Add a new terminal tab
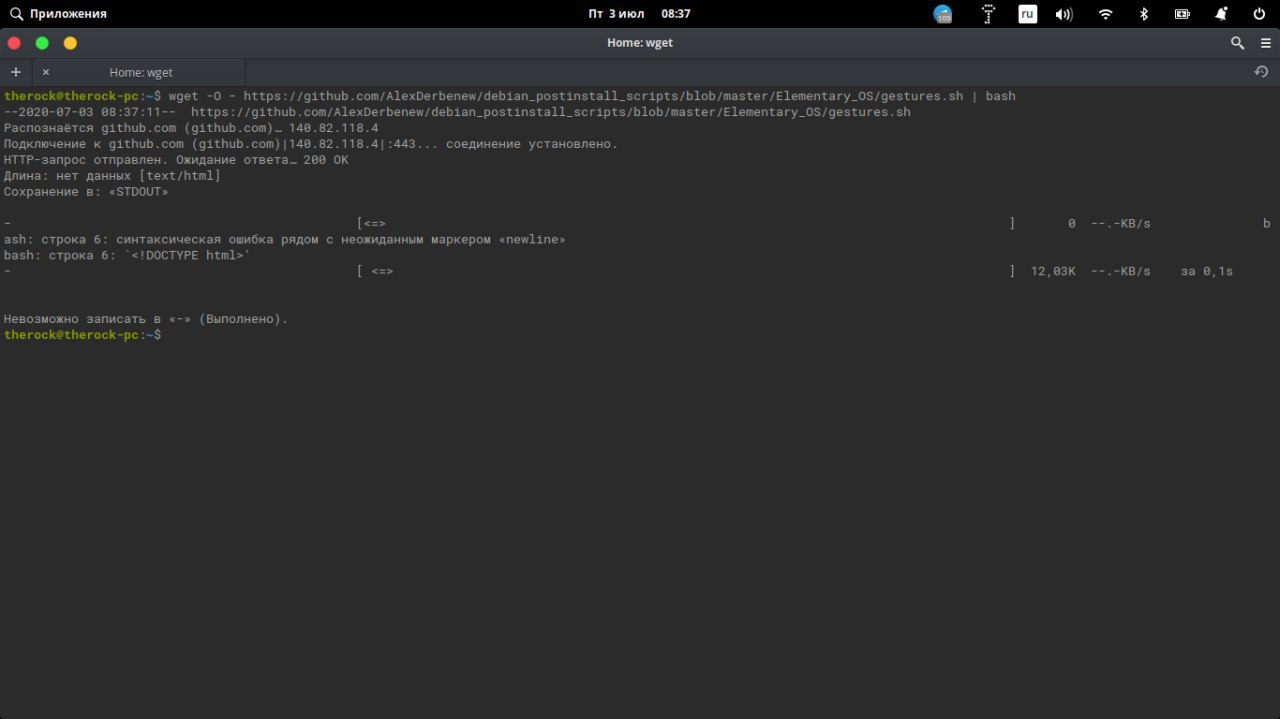1280x719 pixels. click(15, 72)
